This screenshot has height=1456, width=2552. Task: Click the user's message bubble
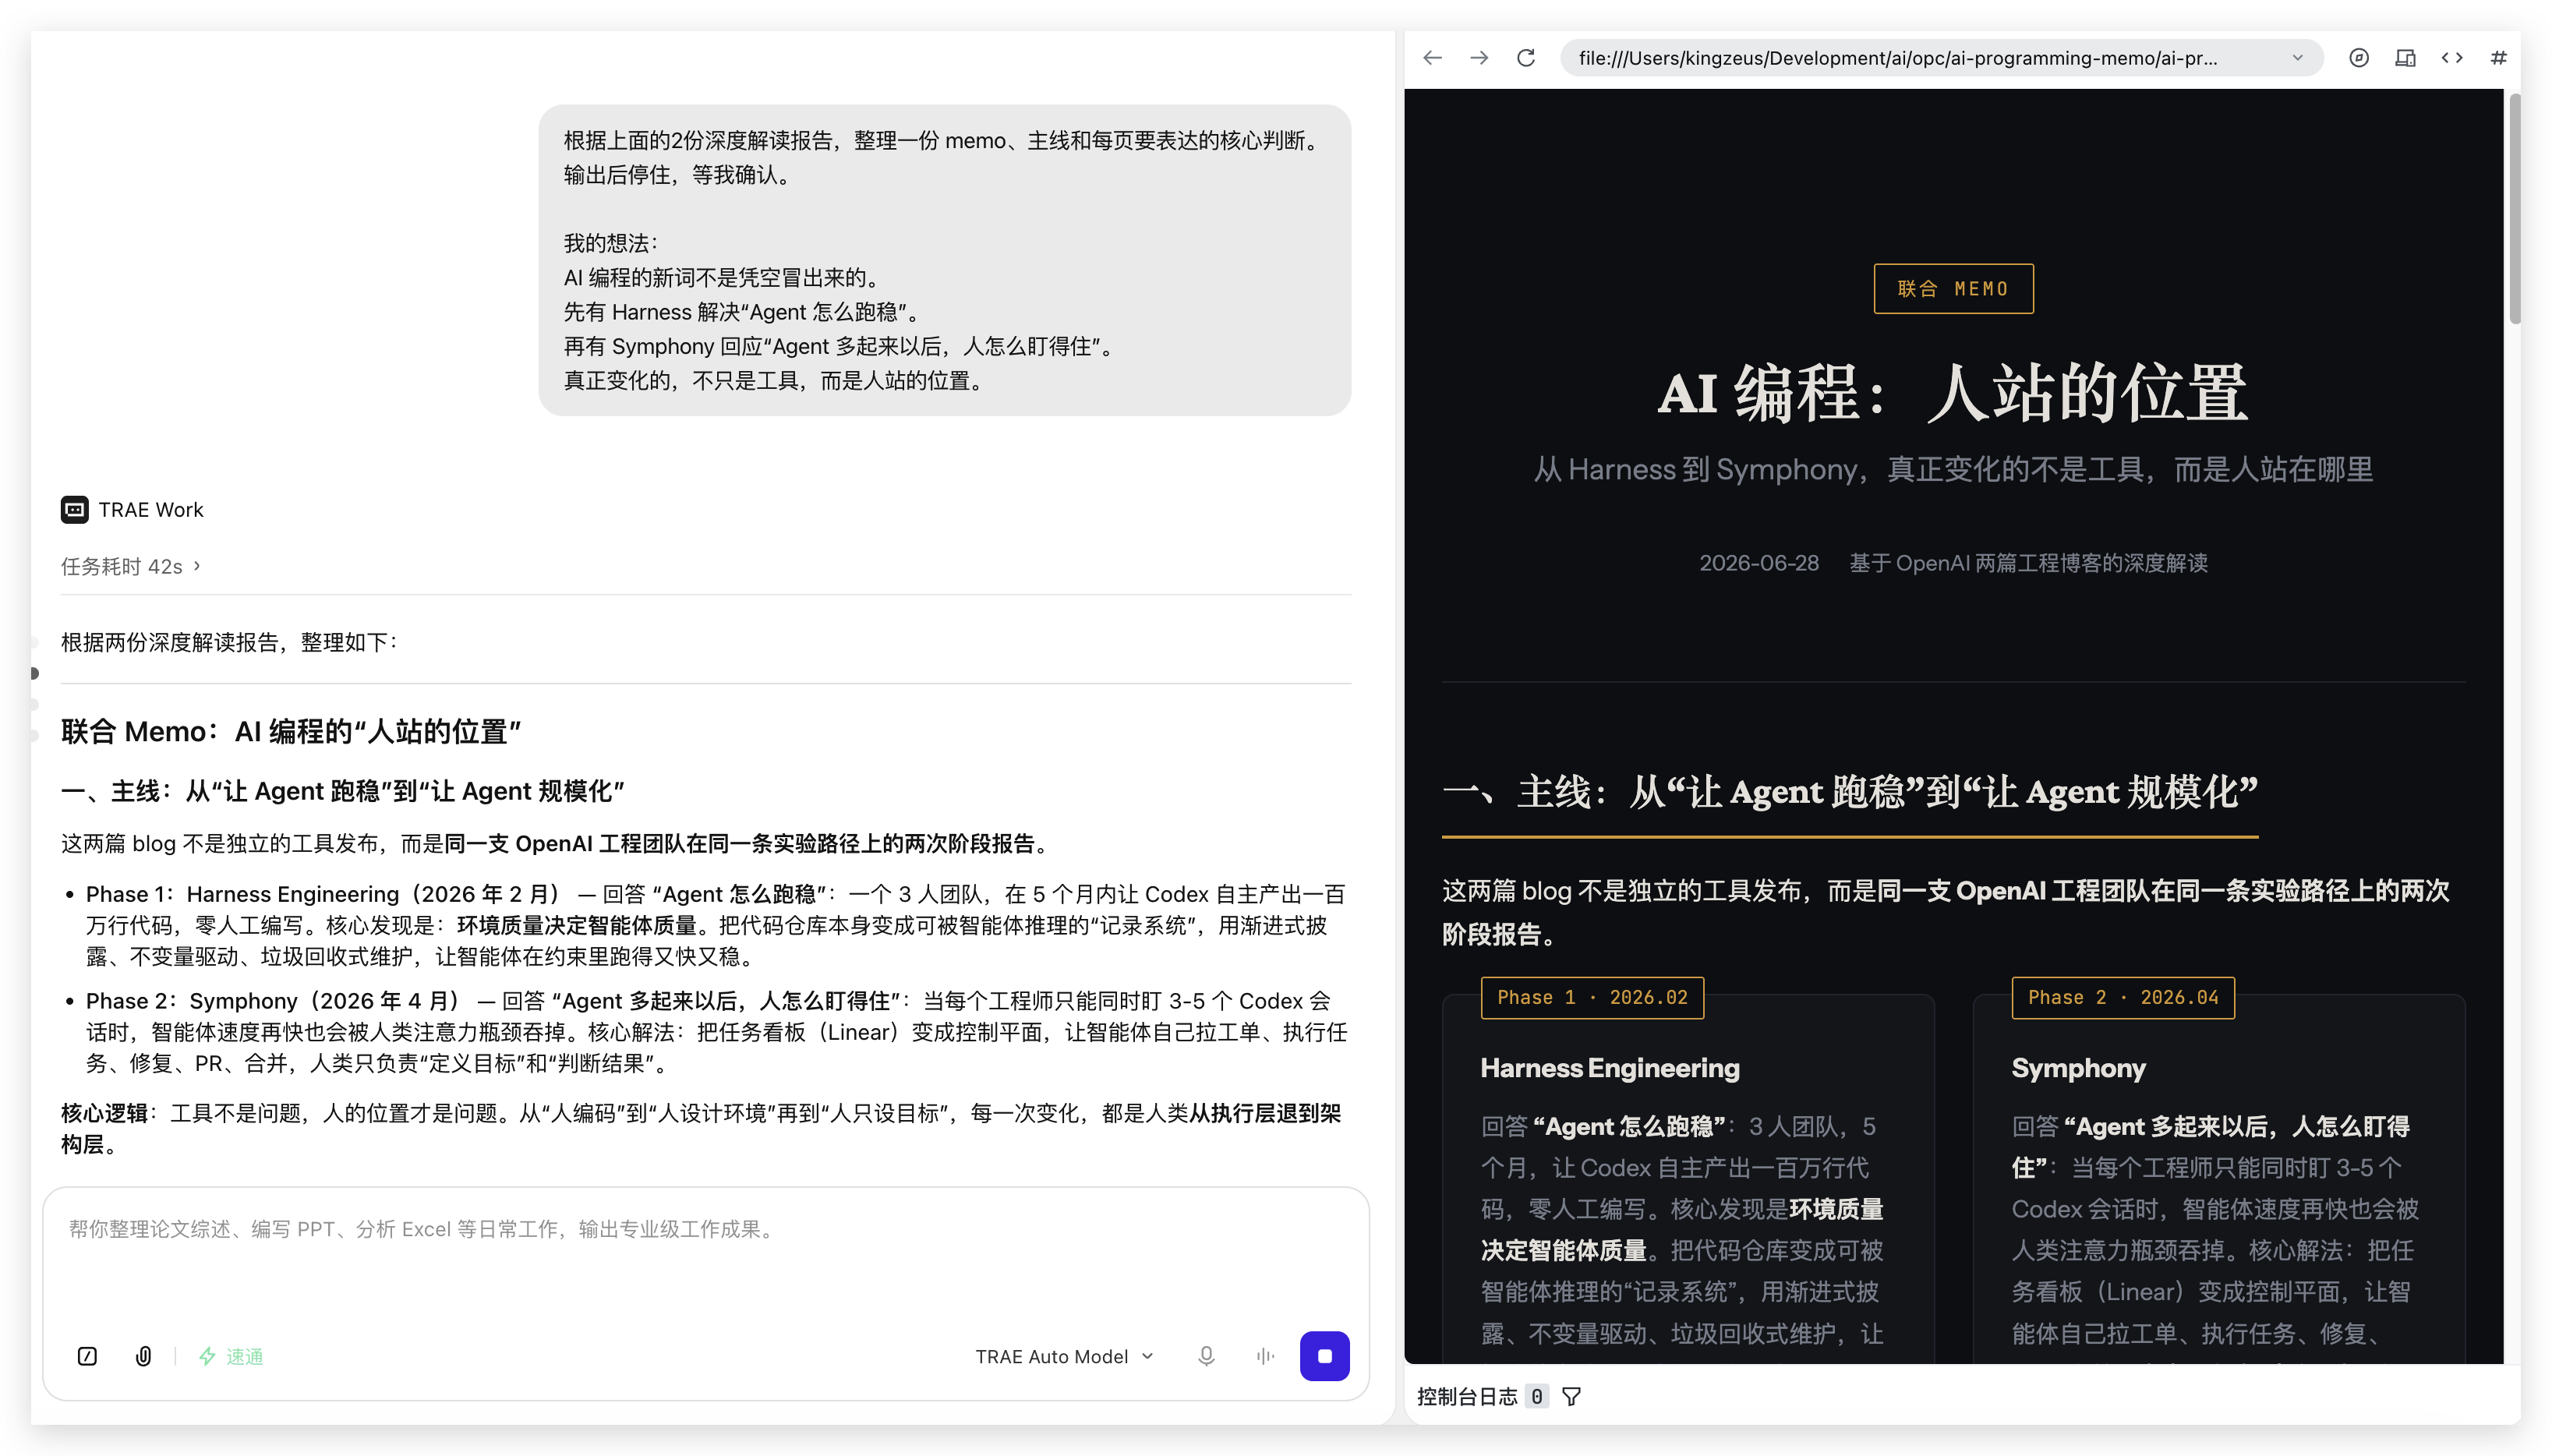pos(944,260)
